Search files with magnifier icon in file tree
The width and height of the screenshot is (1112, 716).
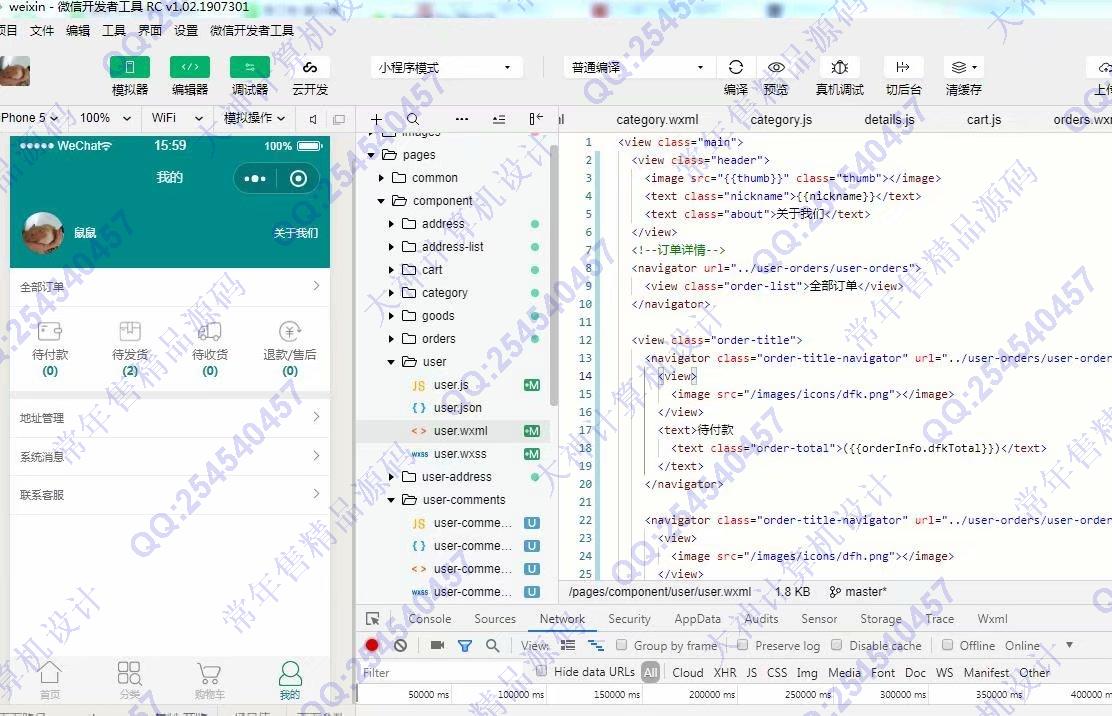[413, 119]
